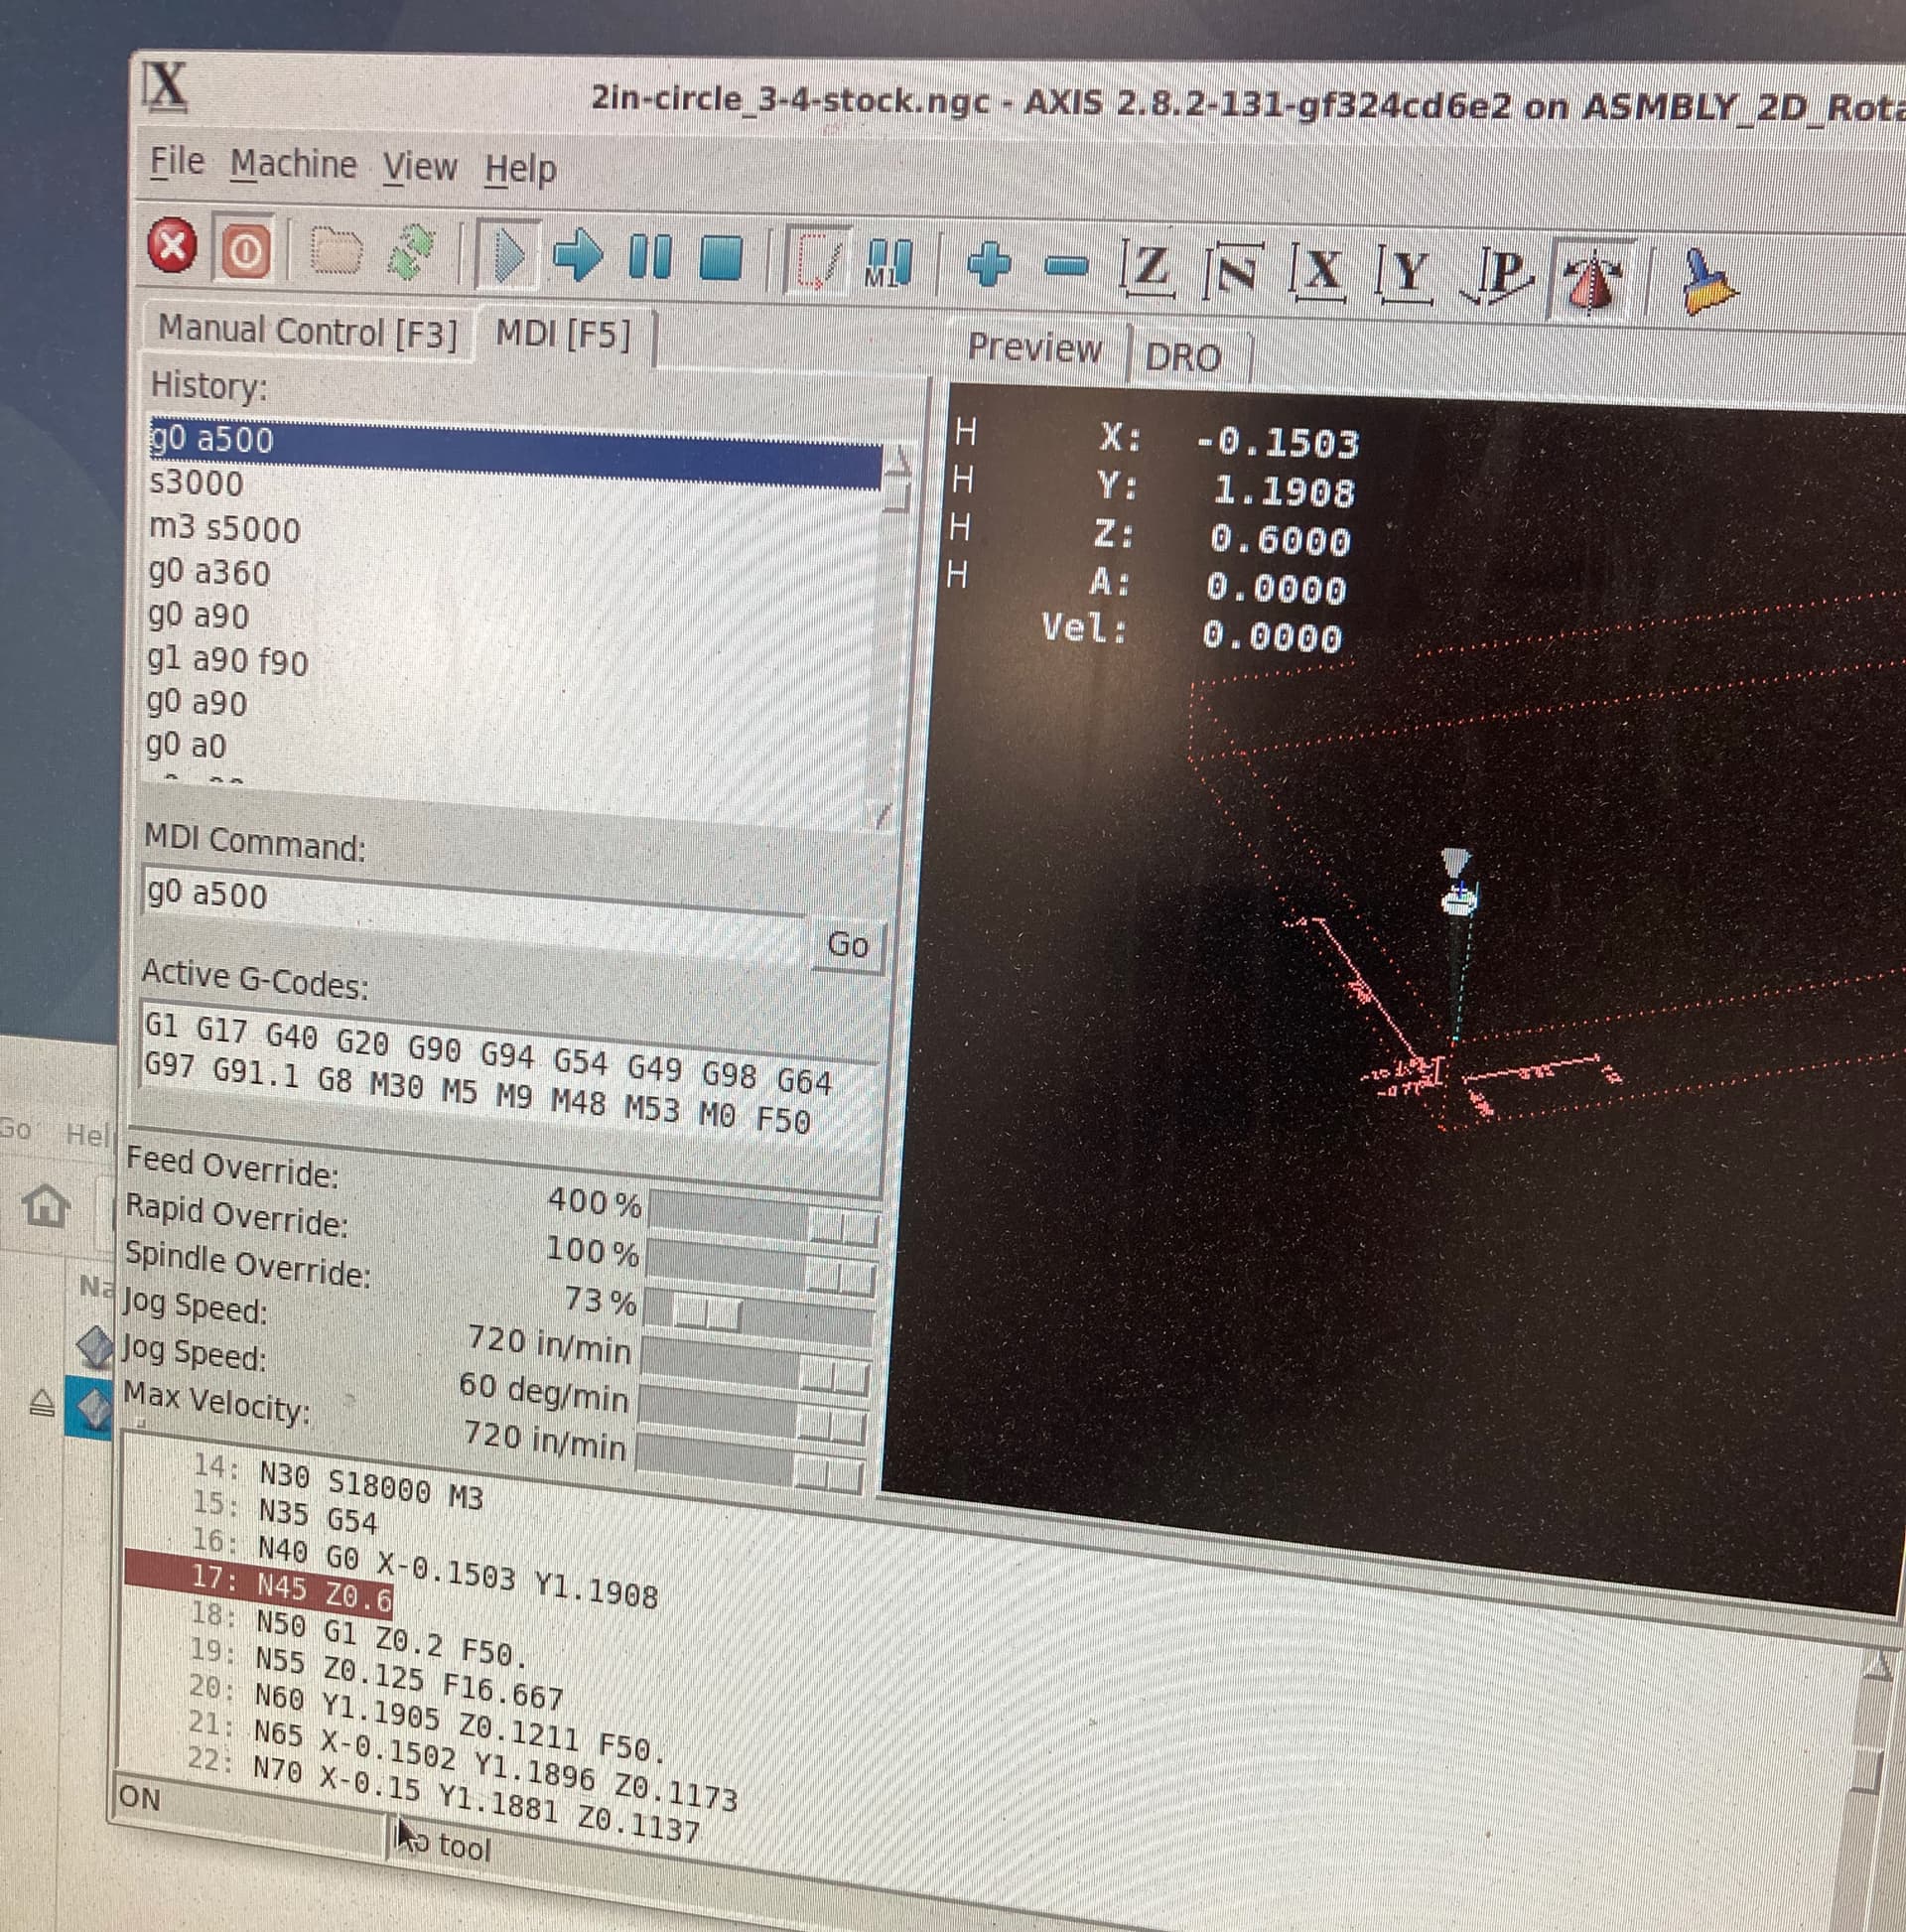1906x1932 pixels.
Task: Reload the current file with green arrows icon
Action: [x=410, y=253]
